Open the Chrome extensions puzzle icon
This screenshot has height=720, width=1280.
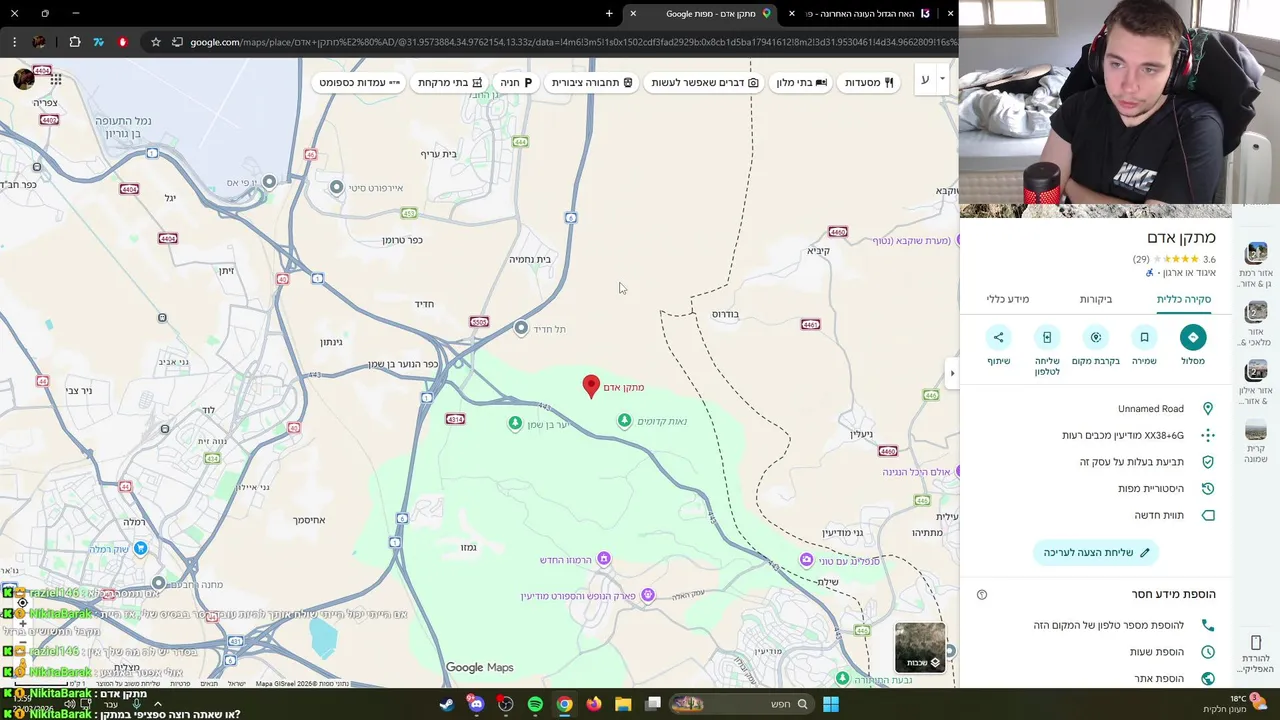click(x=75, y=42)
